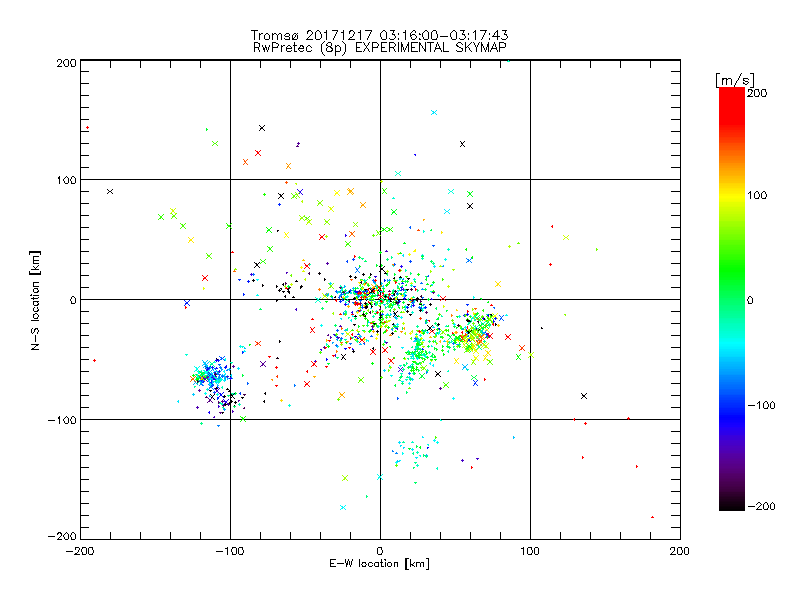Select the '[m/s]' colorbar unit label
The height and width of the screenshot is (600, 800).
tap(735, 80)
